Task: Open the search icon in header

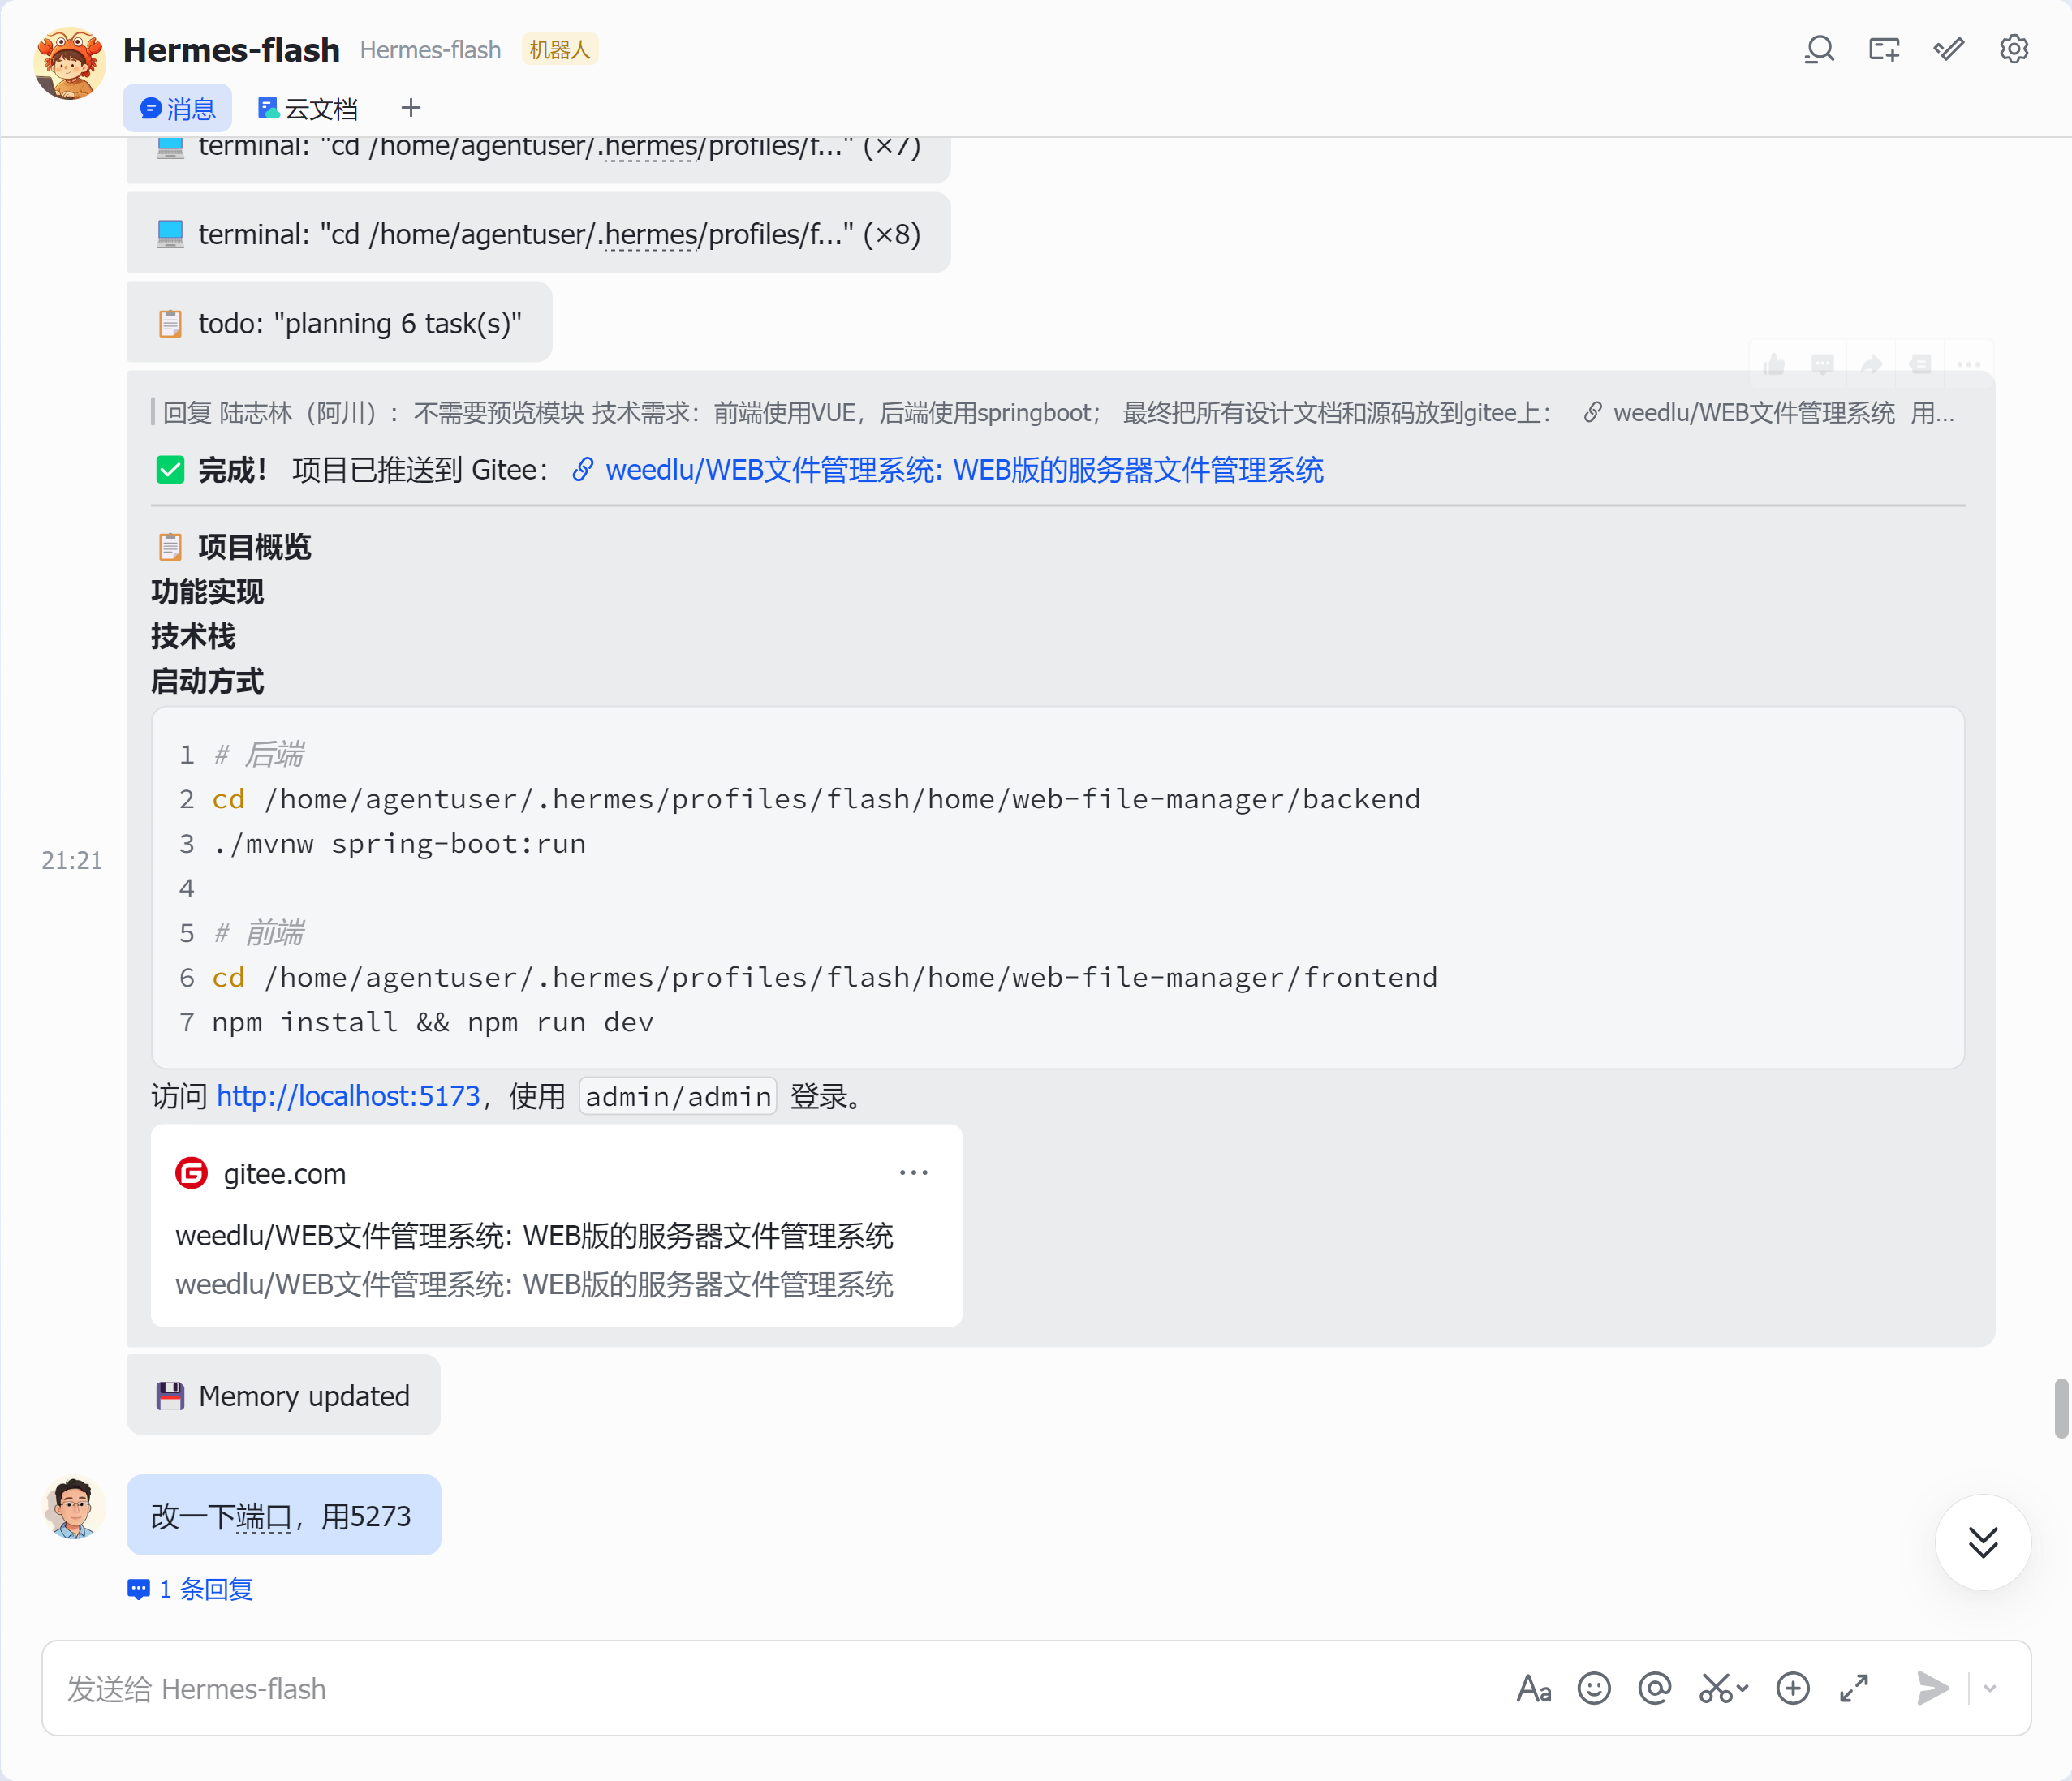Action: click(x=1819, y=49)
